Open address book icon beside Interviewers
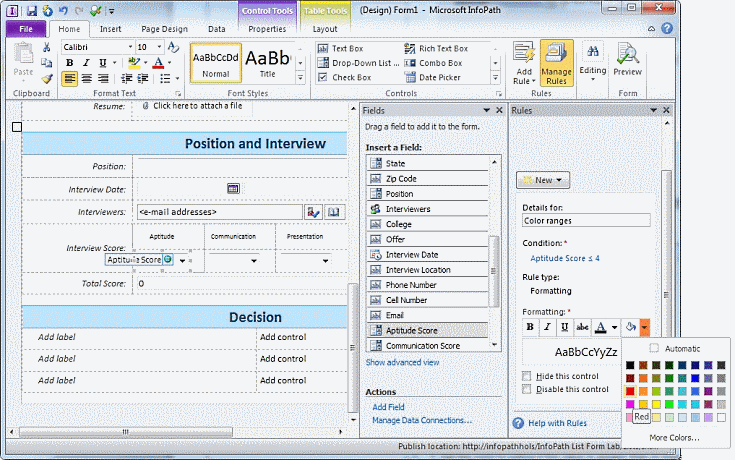This screenshot has height=460, width=735. (x=333, y=212)
